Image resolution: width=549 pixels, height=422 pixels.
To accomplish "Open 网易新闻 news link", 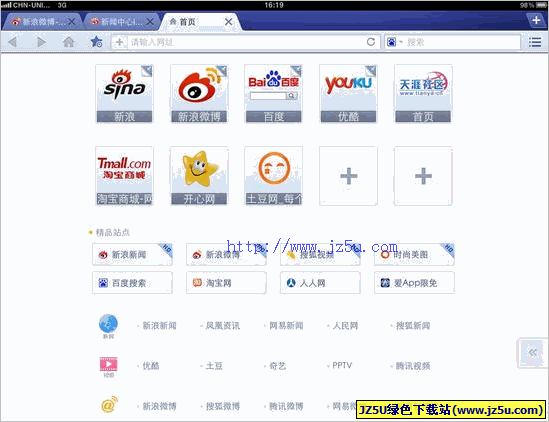I will click(286, 326).
